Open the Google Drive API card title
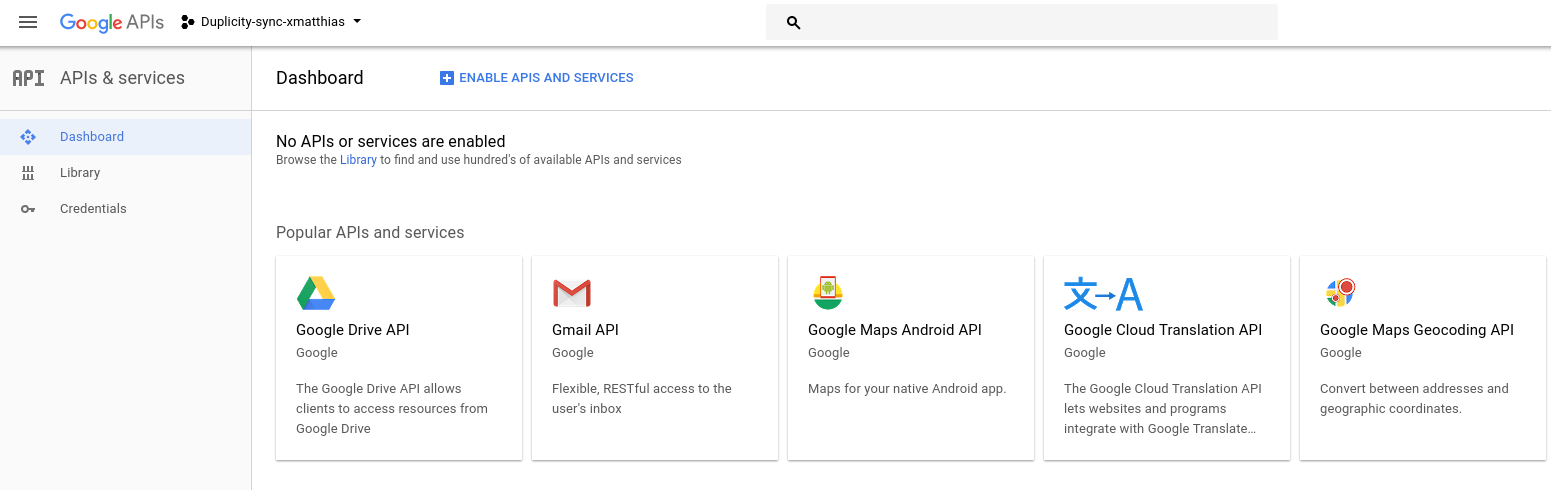 pyautogui.click(x=353, y=330)
